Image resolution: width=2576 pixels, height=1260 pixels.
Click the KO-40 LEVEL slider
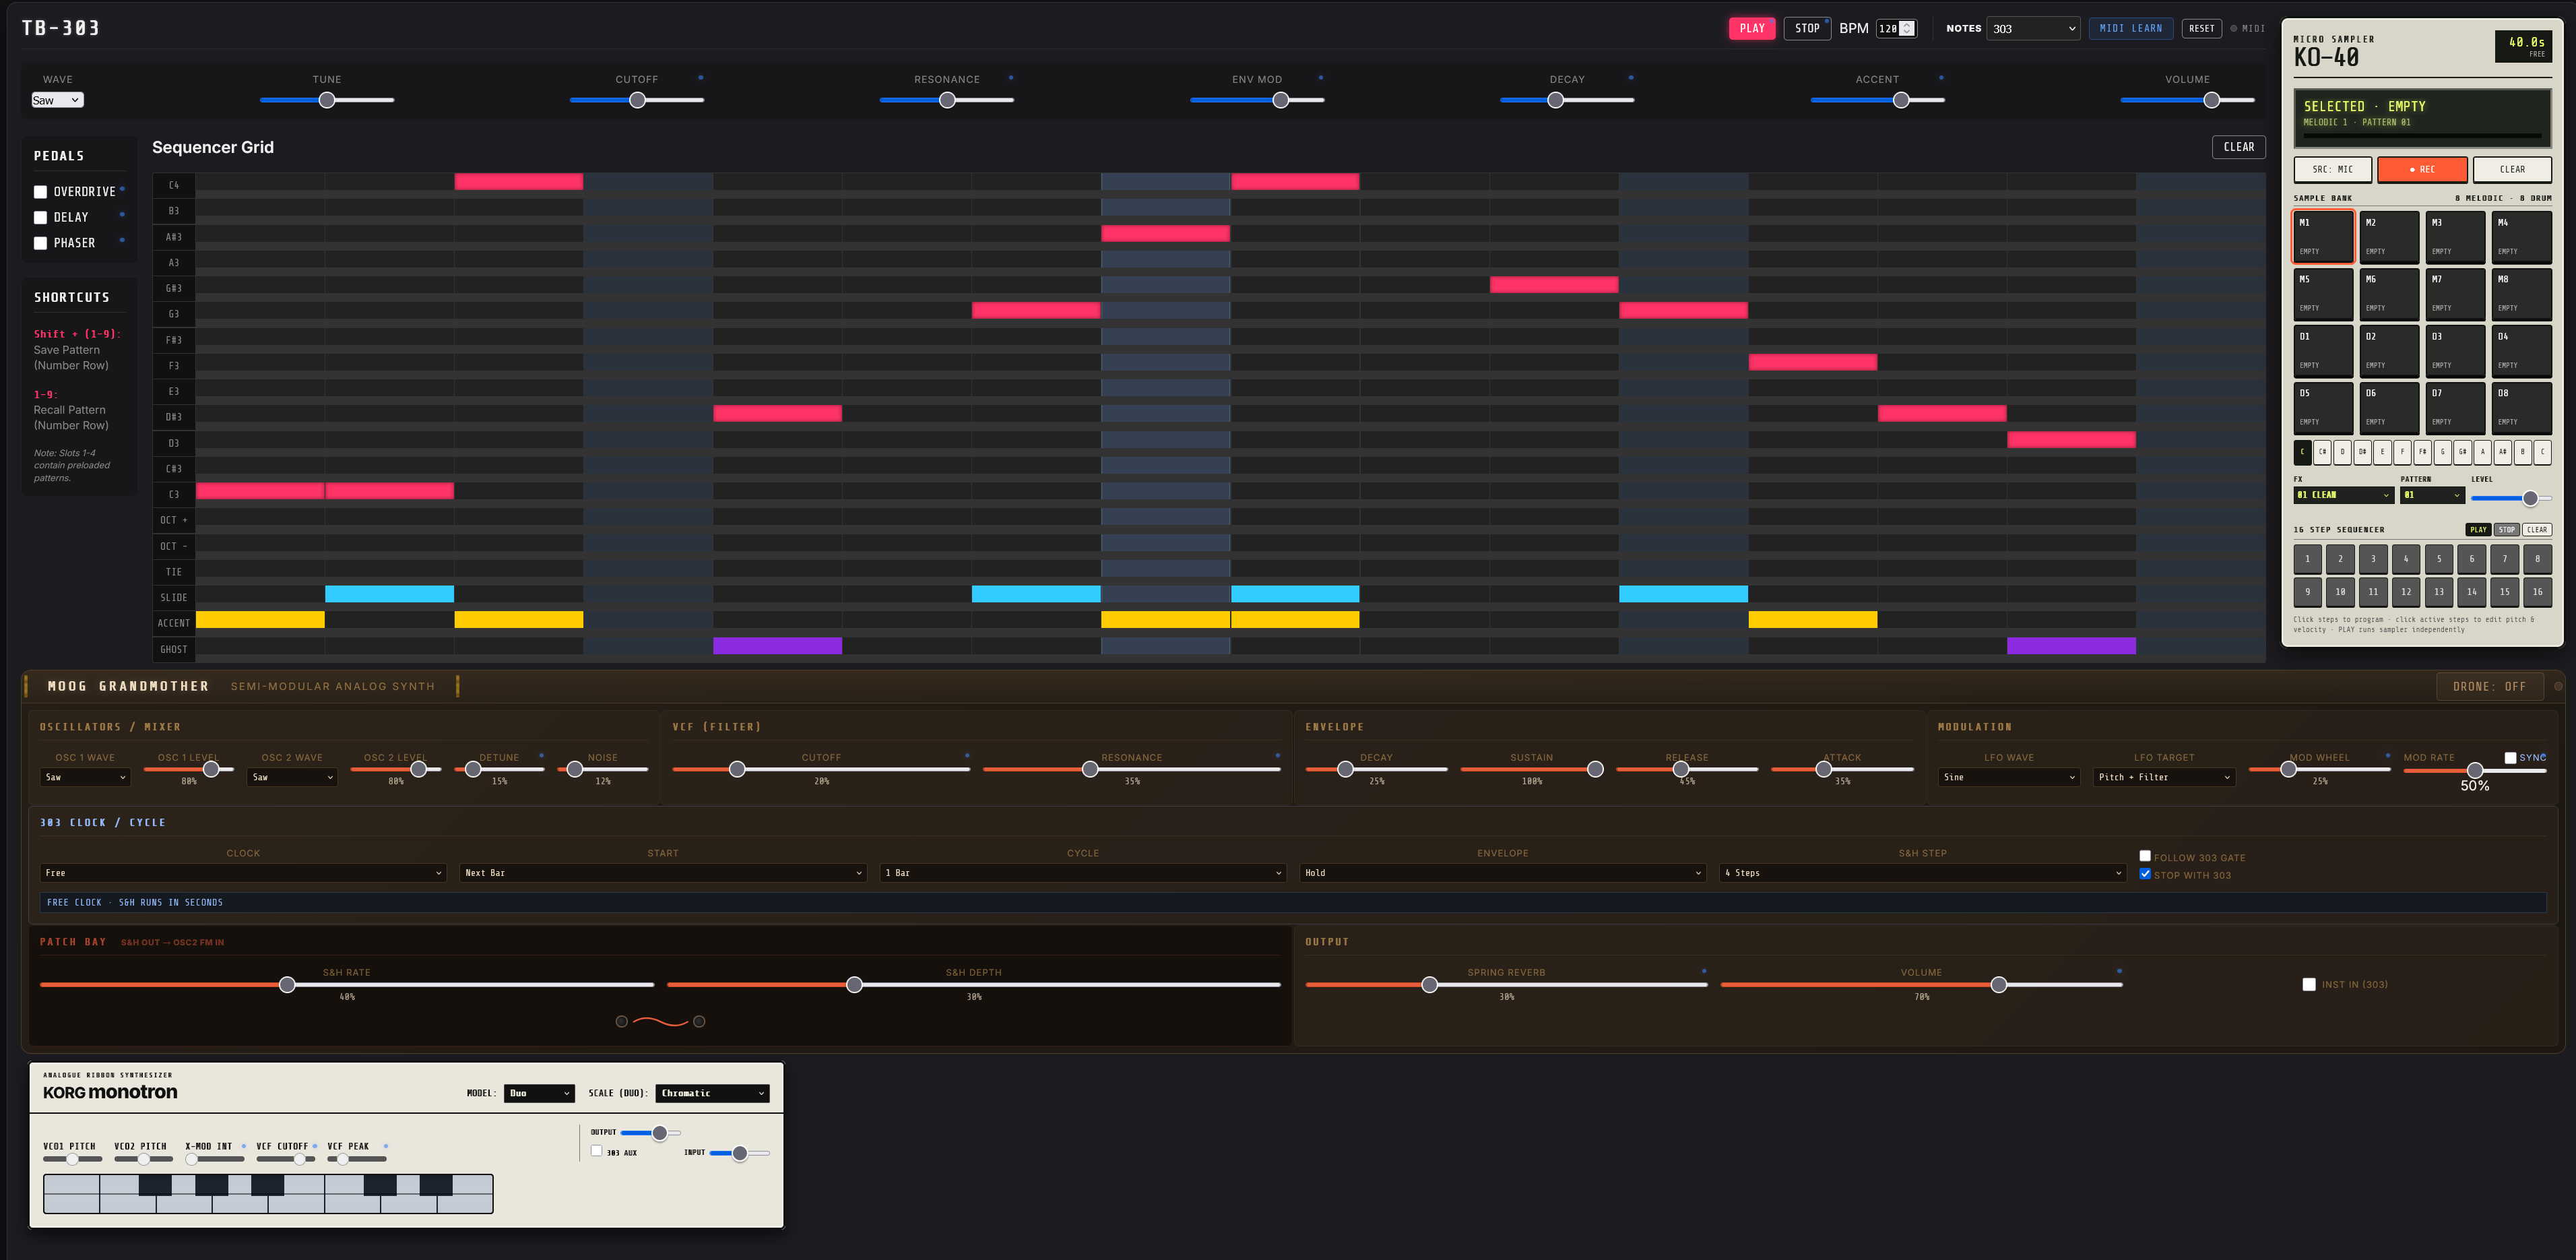click(2511, 498)
